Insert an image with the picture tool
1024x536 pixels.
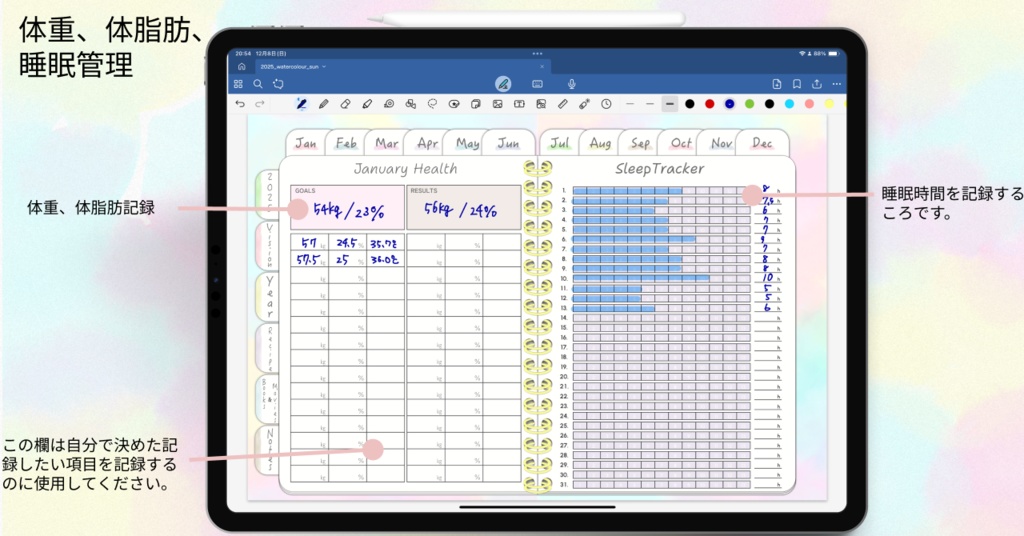(x=498, y=104)
